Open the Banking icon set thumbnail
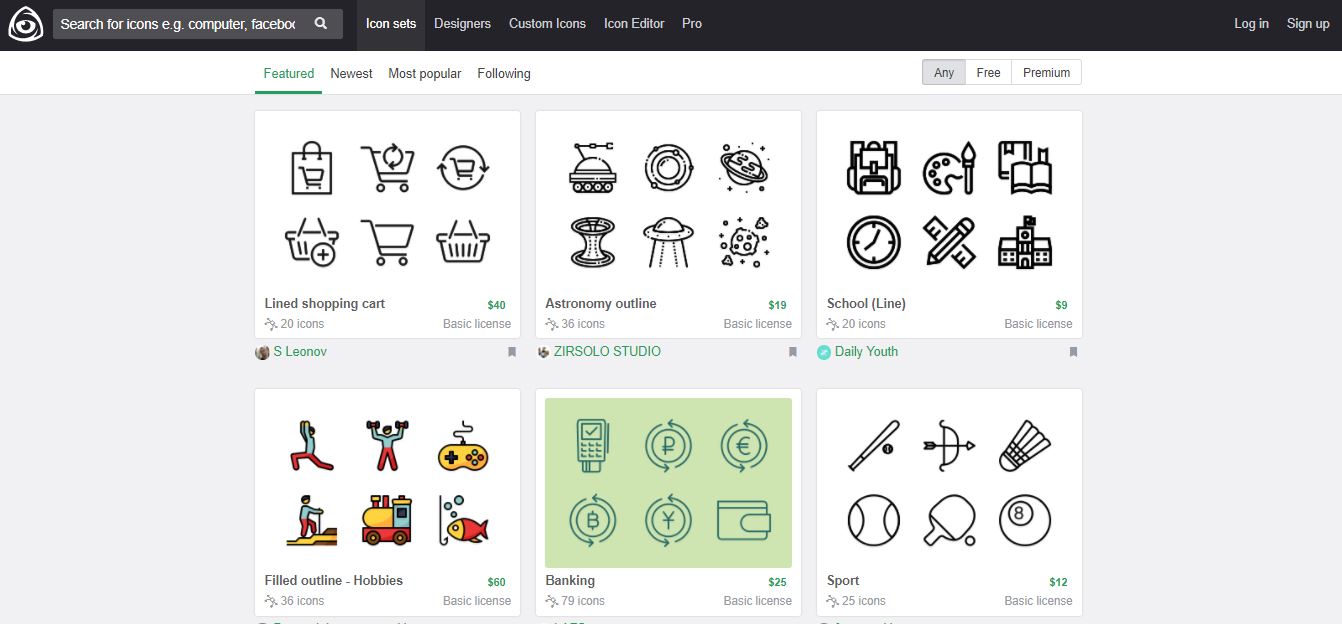This screenshot has width=1342, height=624. pos(668,483)
